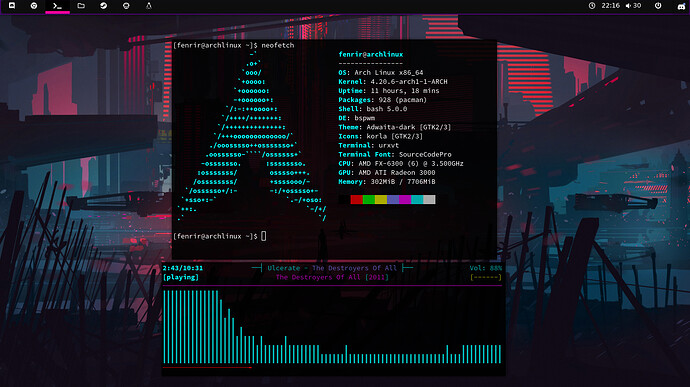Mute via the speaker volume icon
The width and height of the screenshot is (690, 387).
tap(628, 6)
